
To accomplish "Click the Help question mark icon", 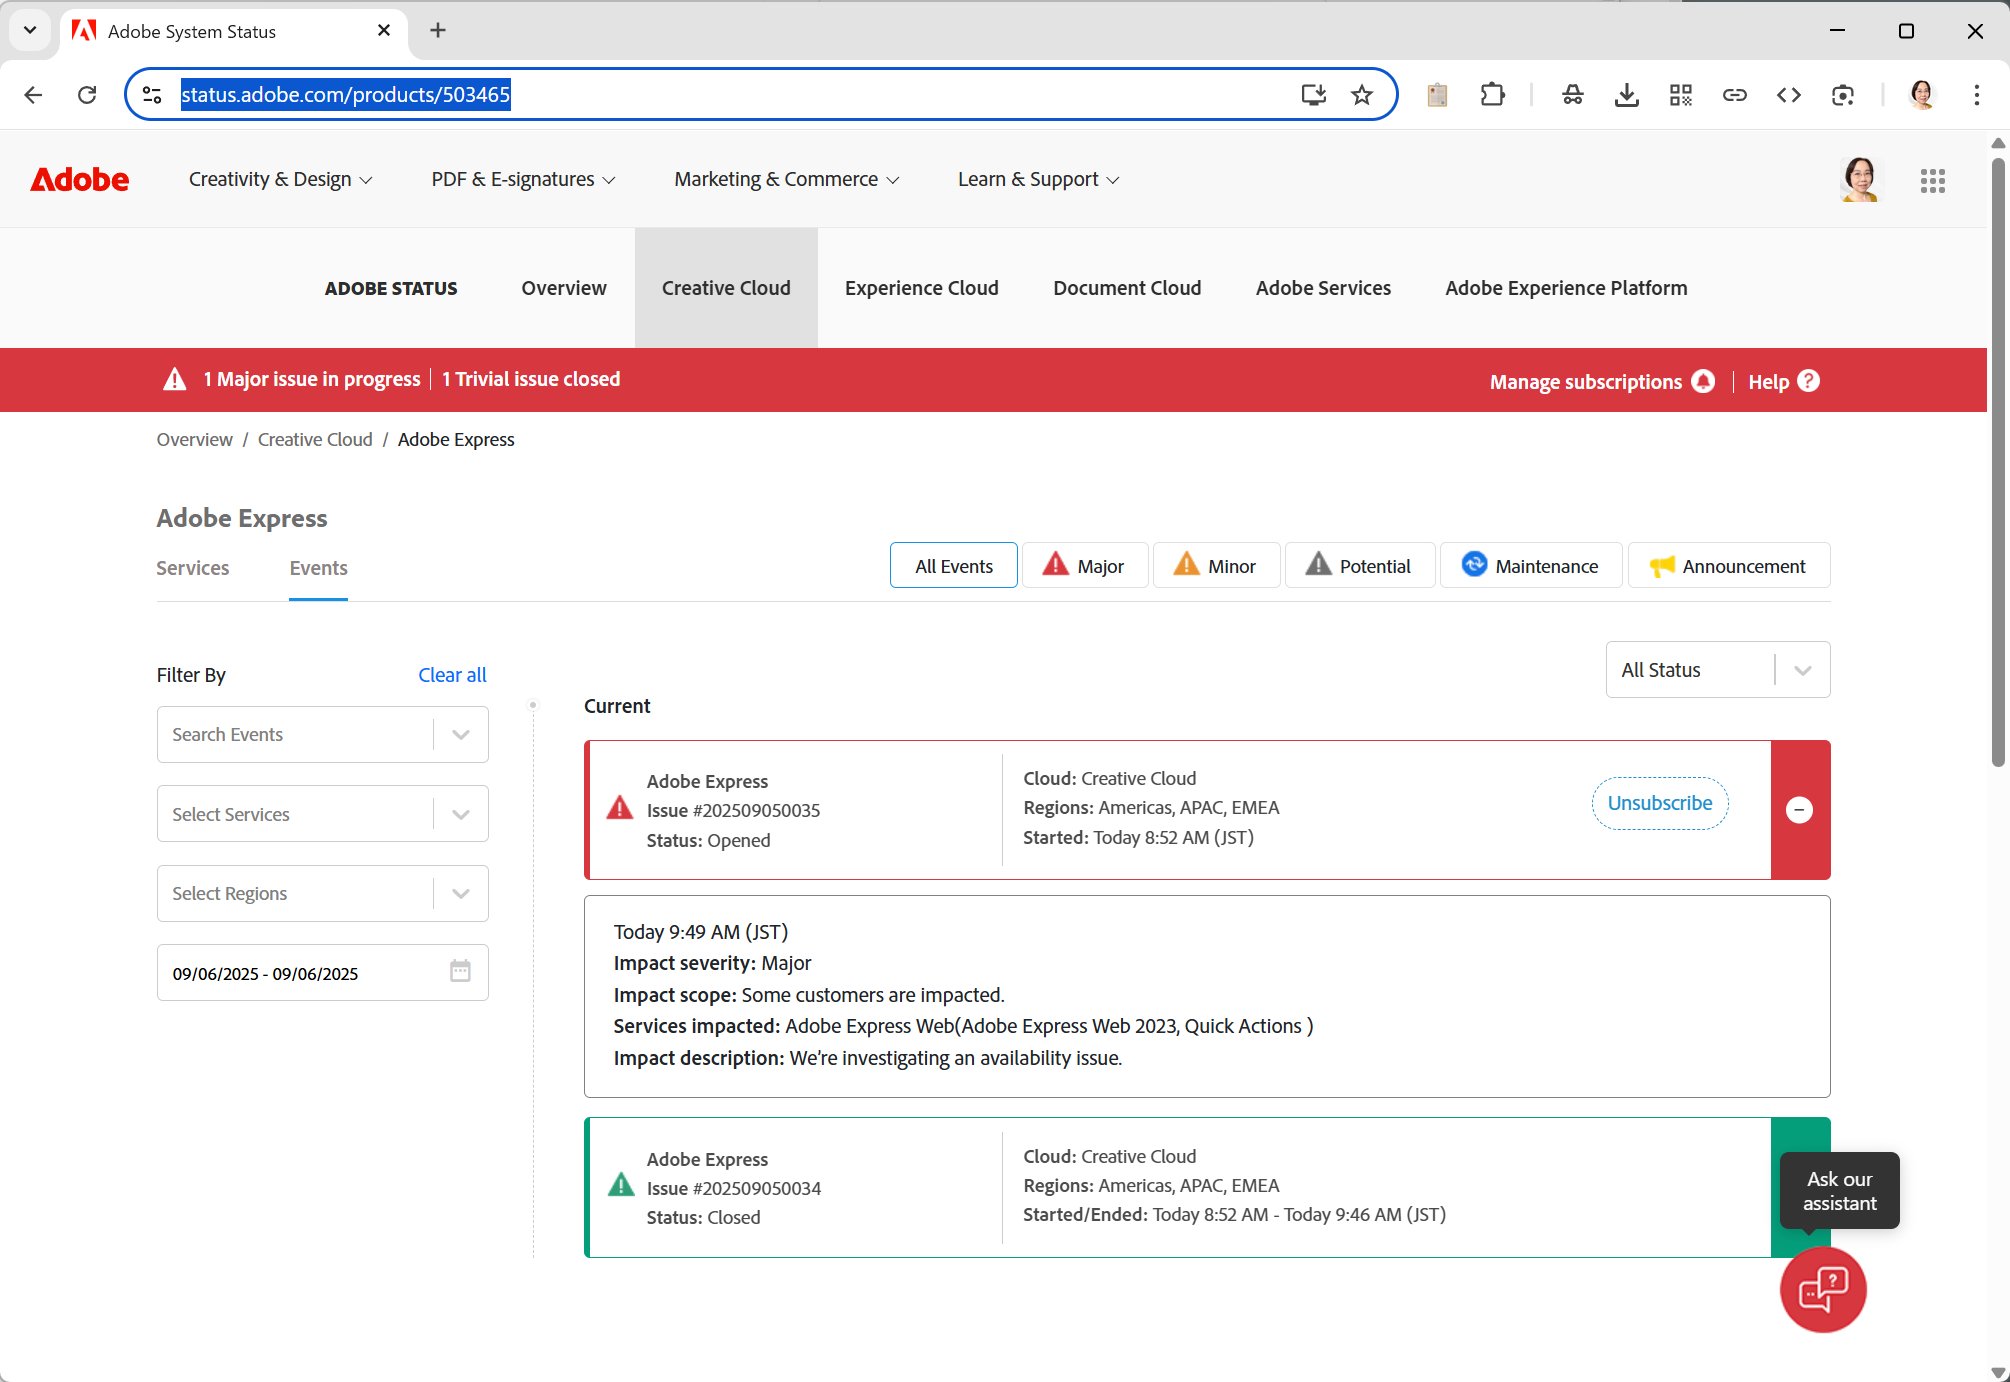I will [1808, 381].
